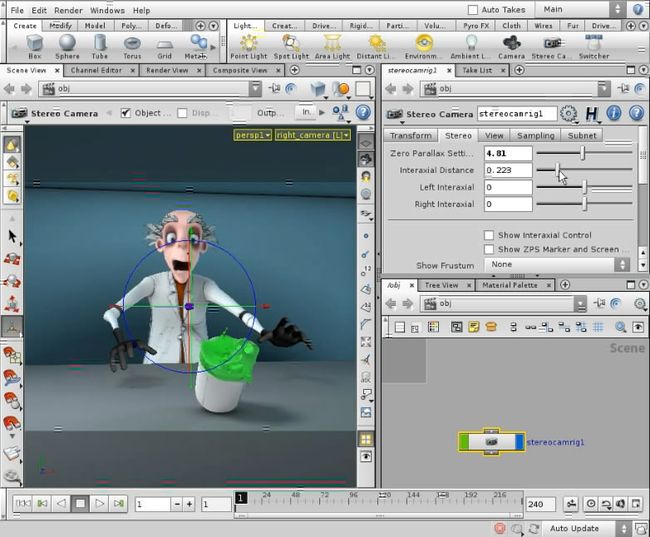Activate the Select arrow tool in viewport
Viewport: 650px width, 537px height.
[x=12, y=236]
